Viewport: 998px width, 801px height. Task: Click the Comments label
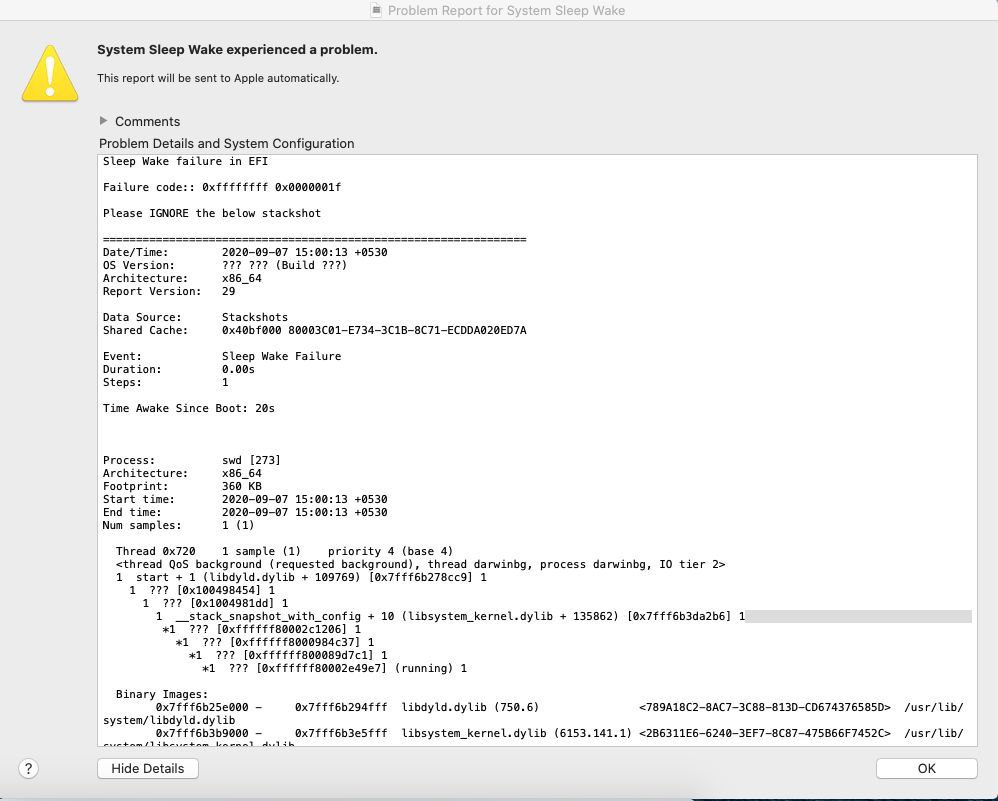click(148, 122)
